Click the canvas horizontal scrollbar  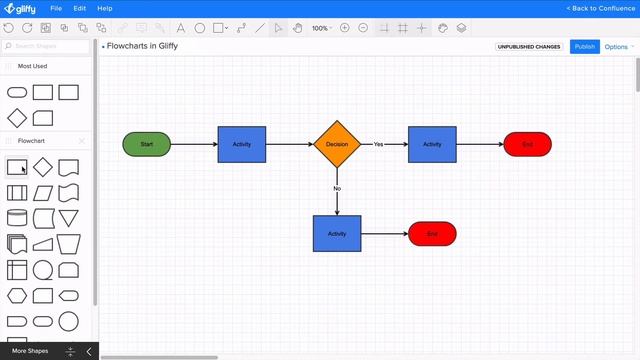pyautogui.click(x=159, y=358)
